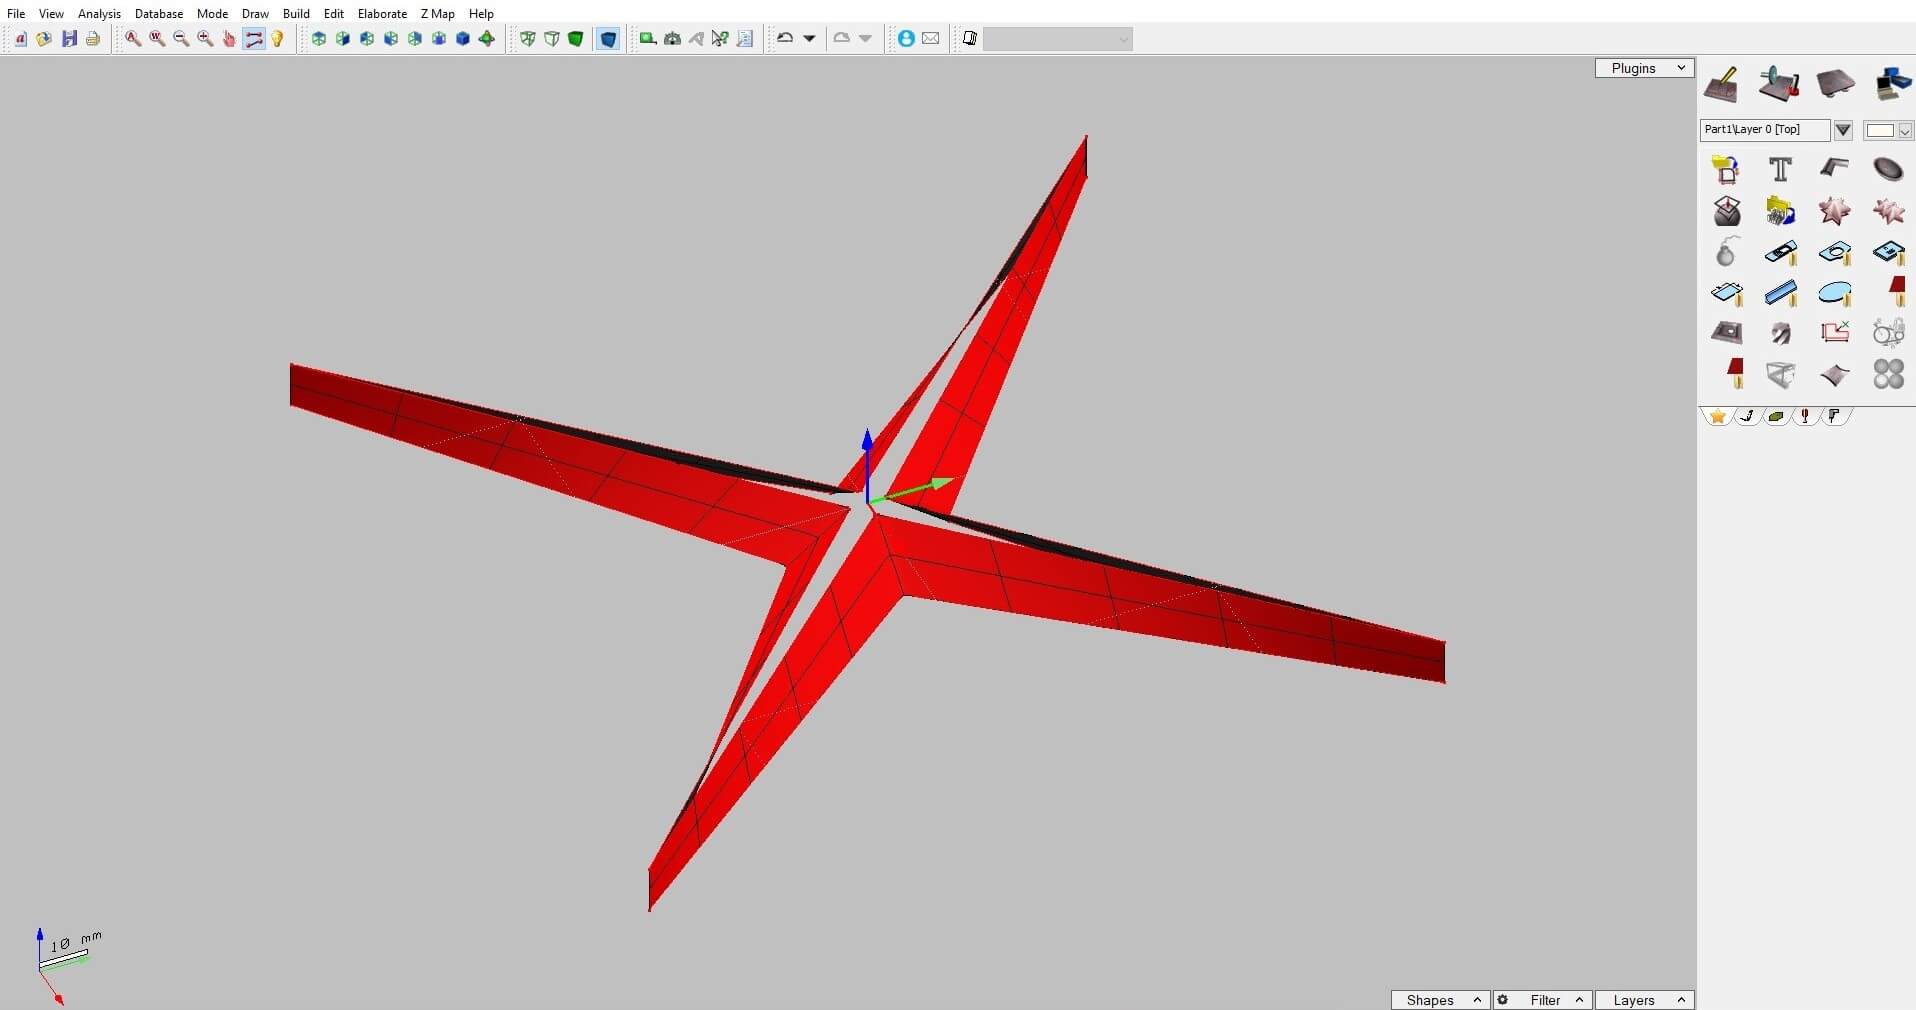This screenshot has width=1916, height=1010.
Task: Open the Z Map menu
Action: (437, 13)
